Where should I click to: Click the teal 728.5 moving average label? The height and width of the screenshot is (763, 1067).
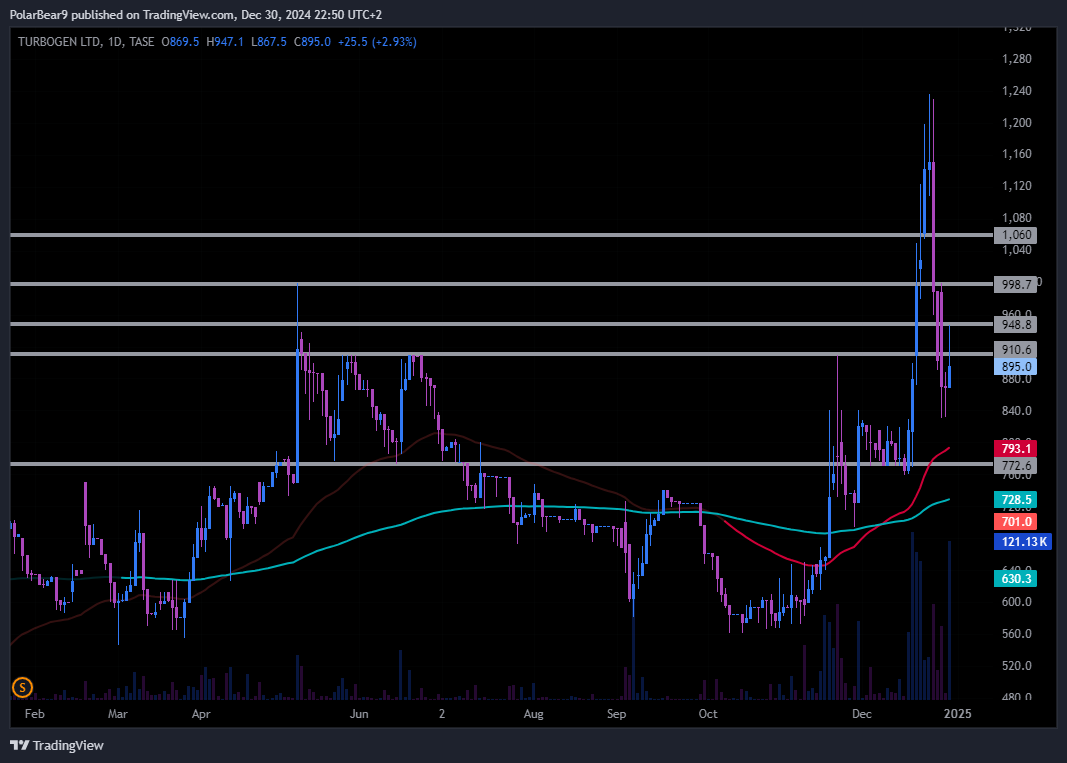tap(1015, 500)
